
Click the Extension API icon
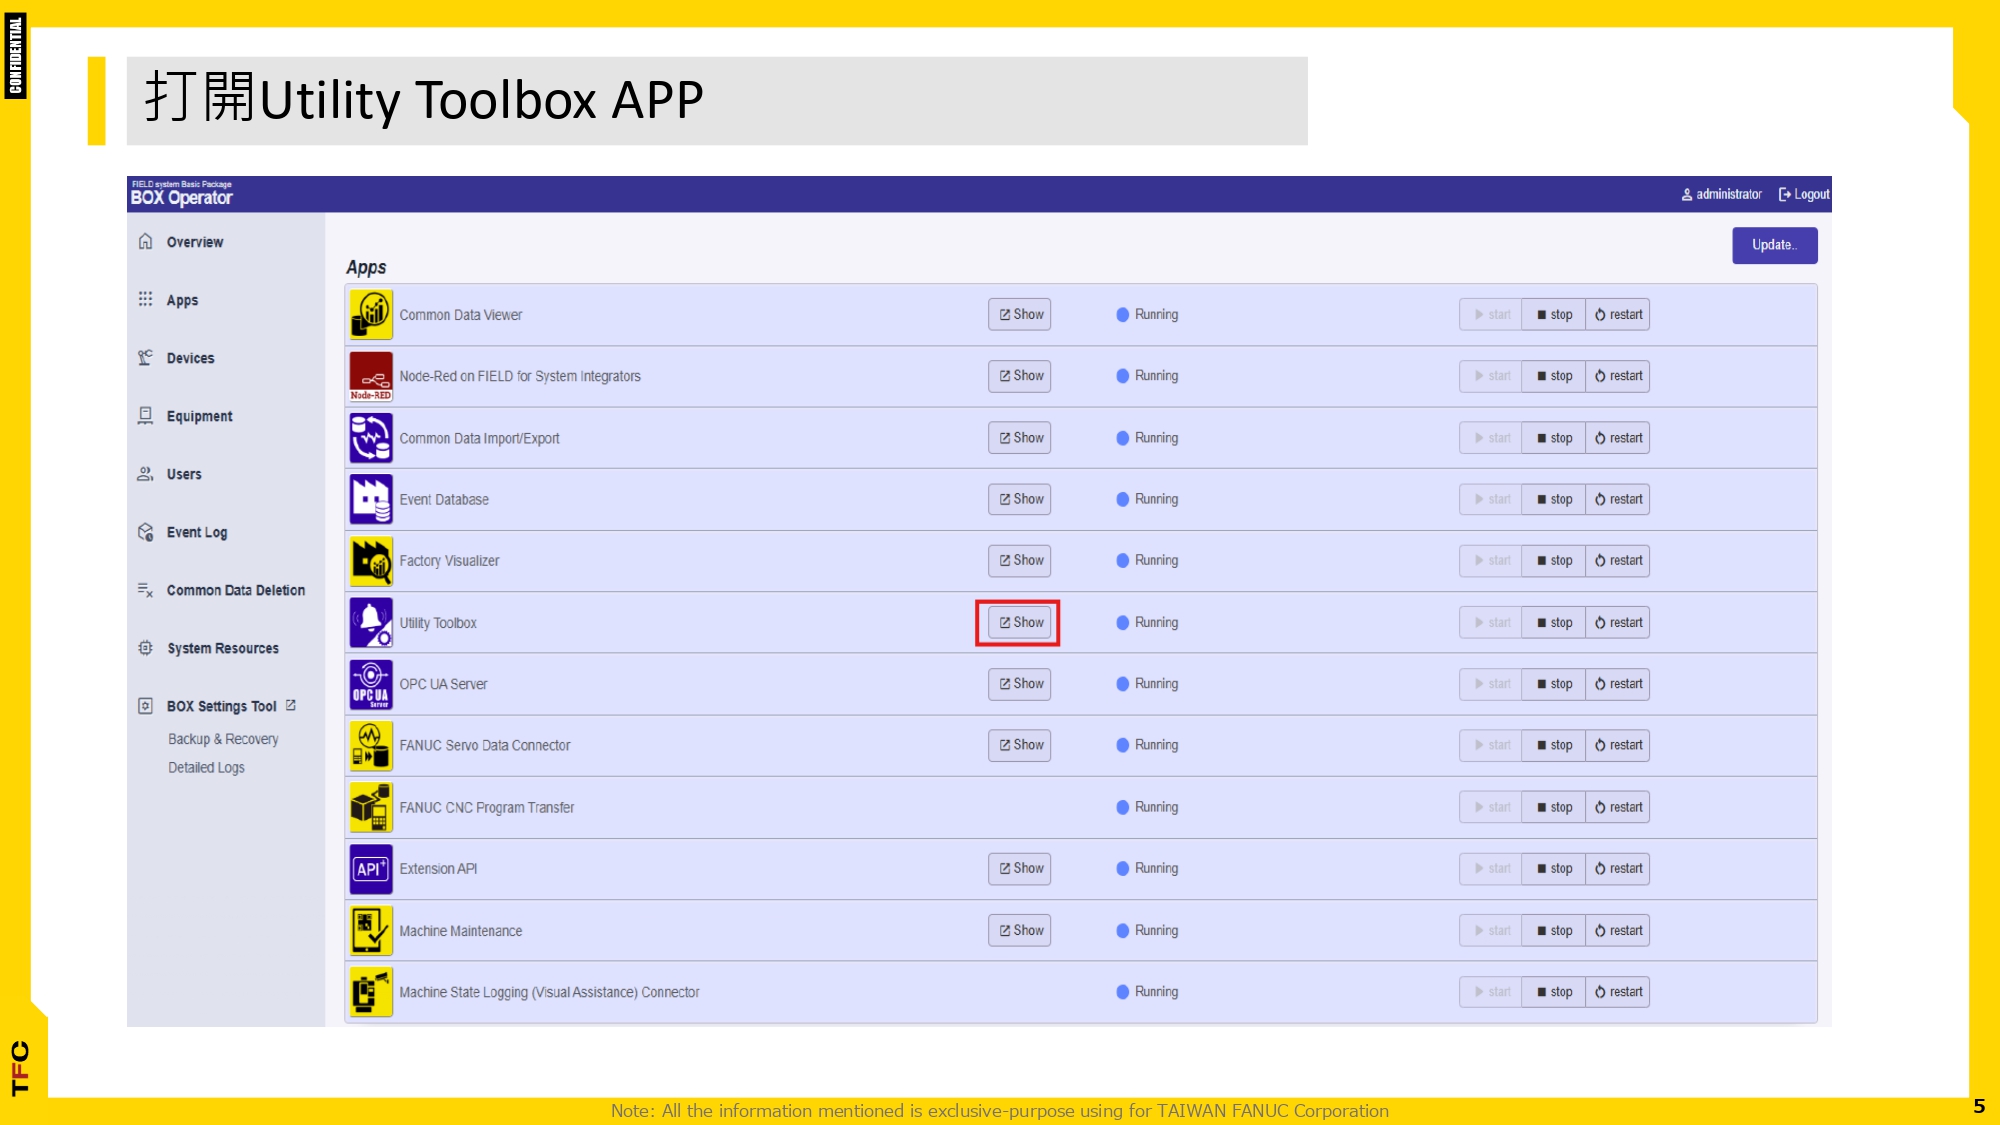370,868
